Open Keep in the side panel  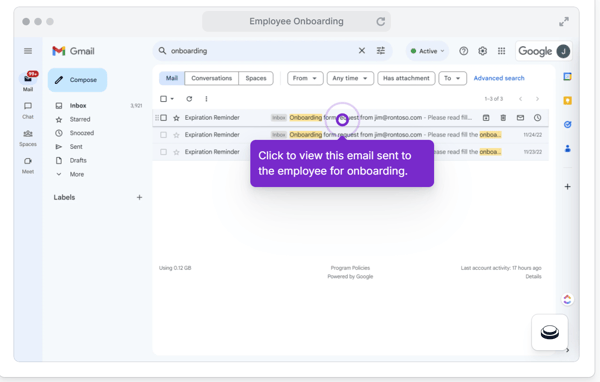pos(567,101)
